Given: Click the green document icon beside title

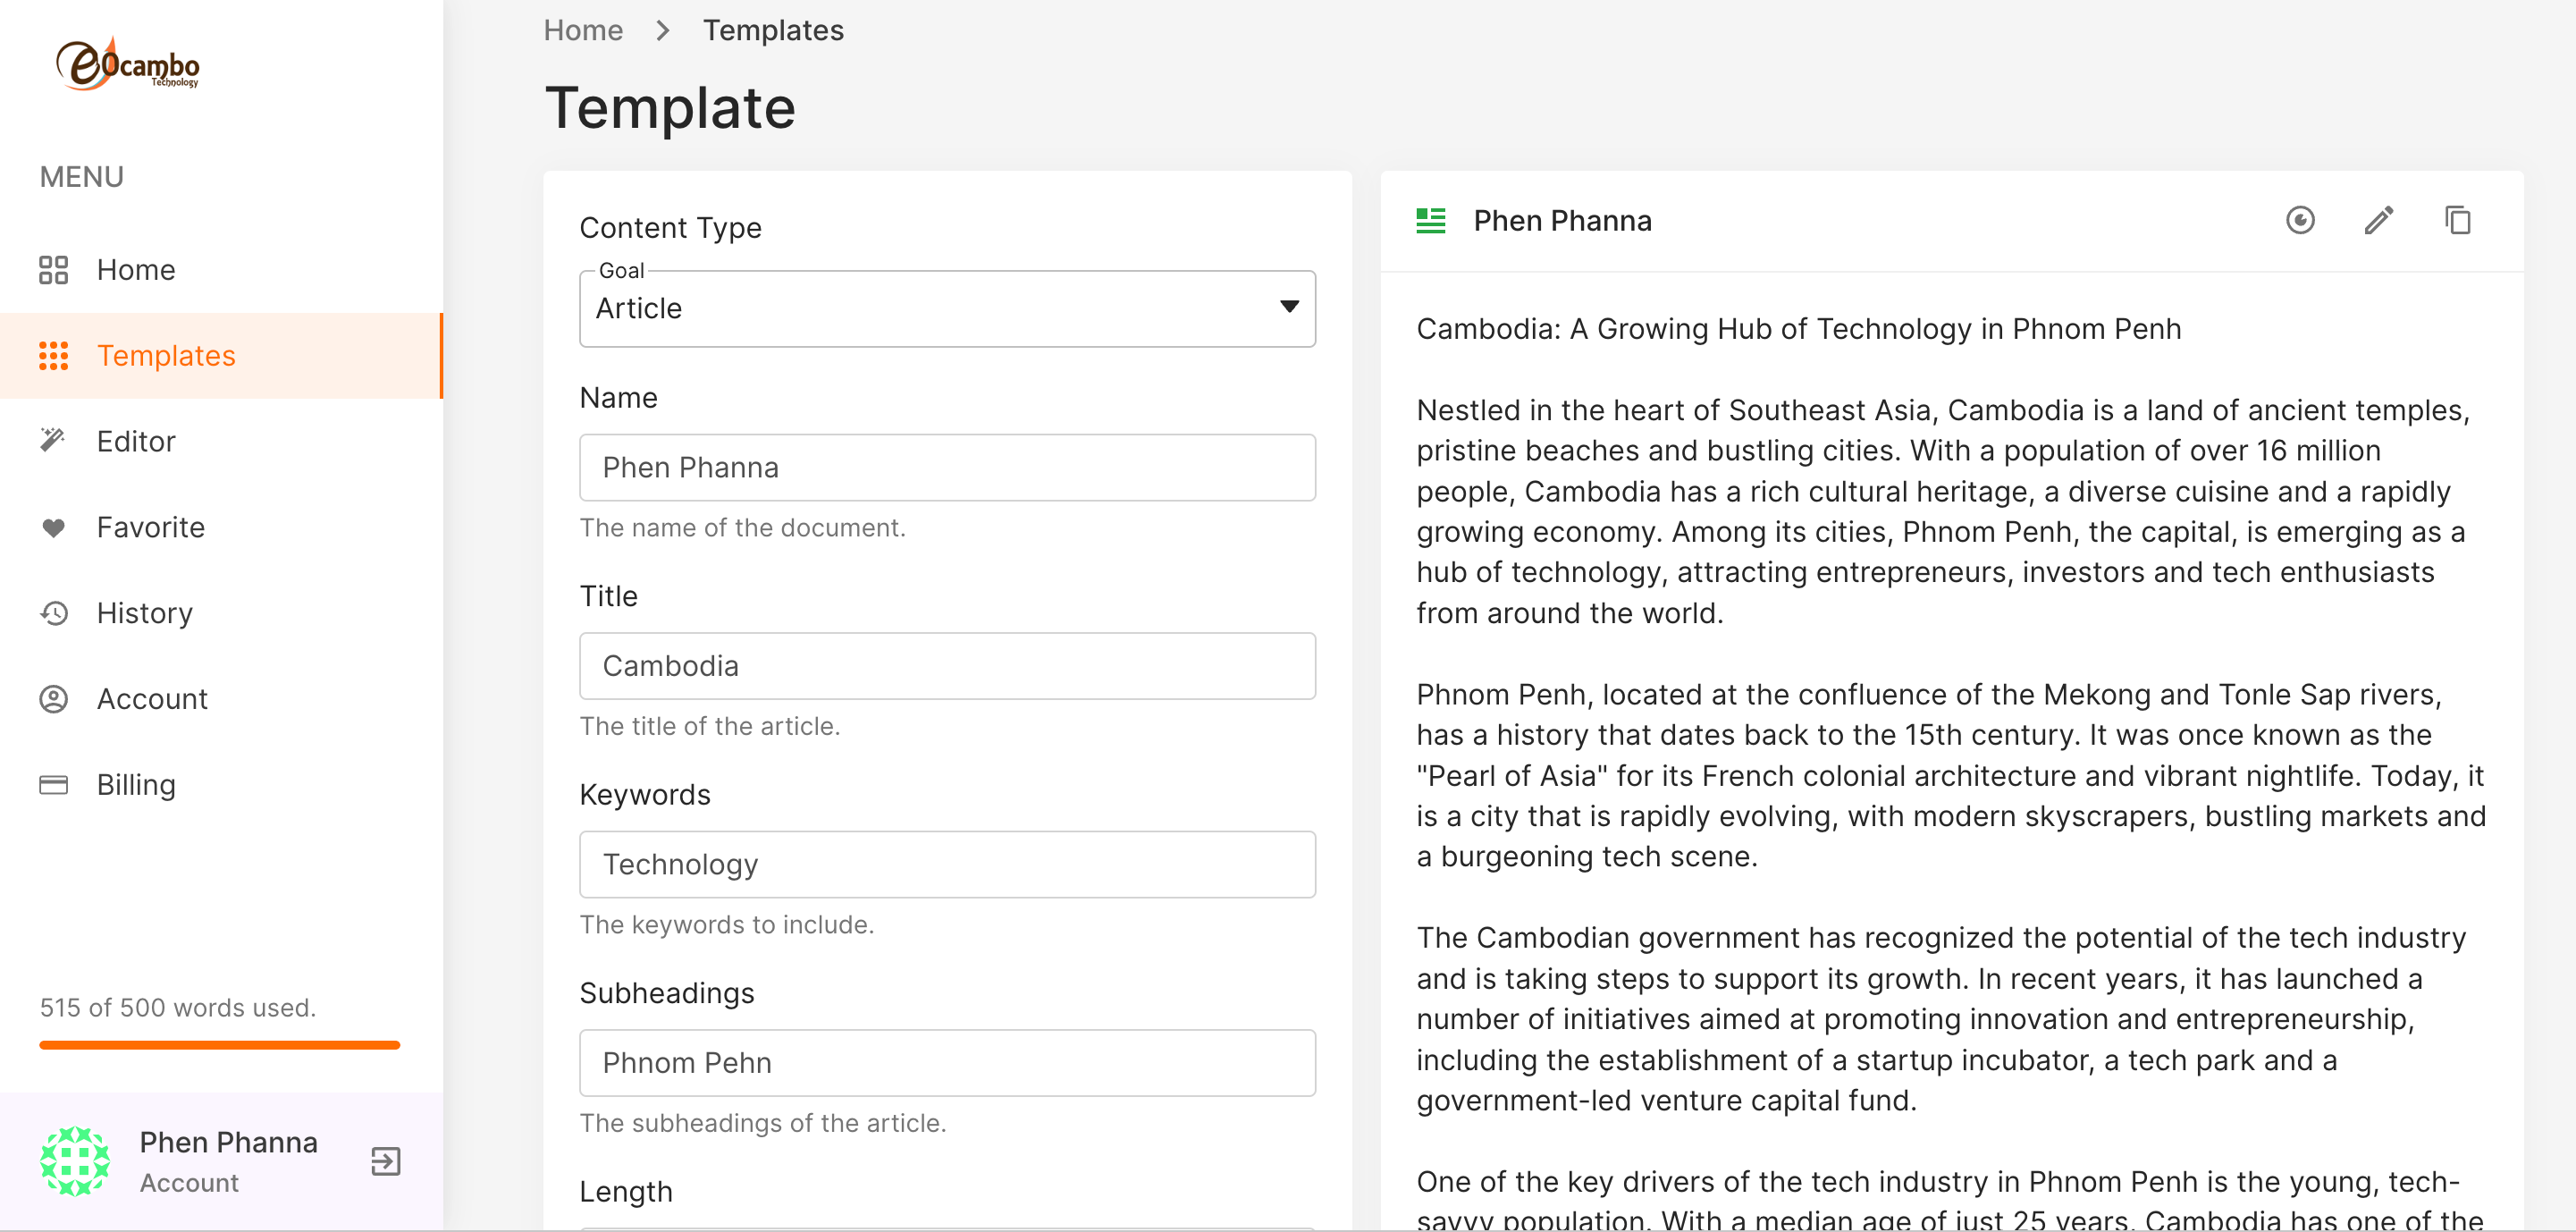Looking at the screenshot, I should tap(1430, 220).
